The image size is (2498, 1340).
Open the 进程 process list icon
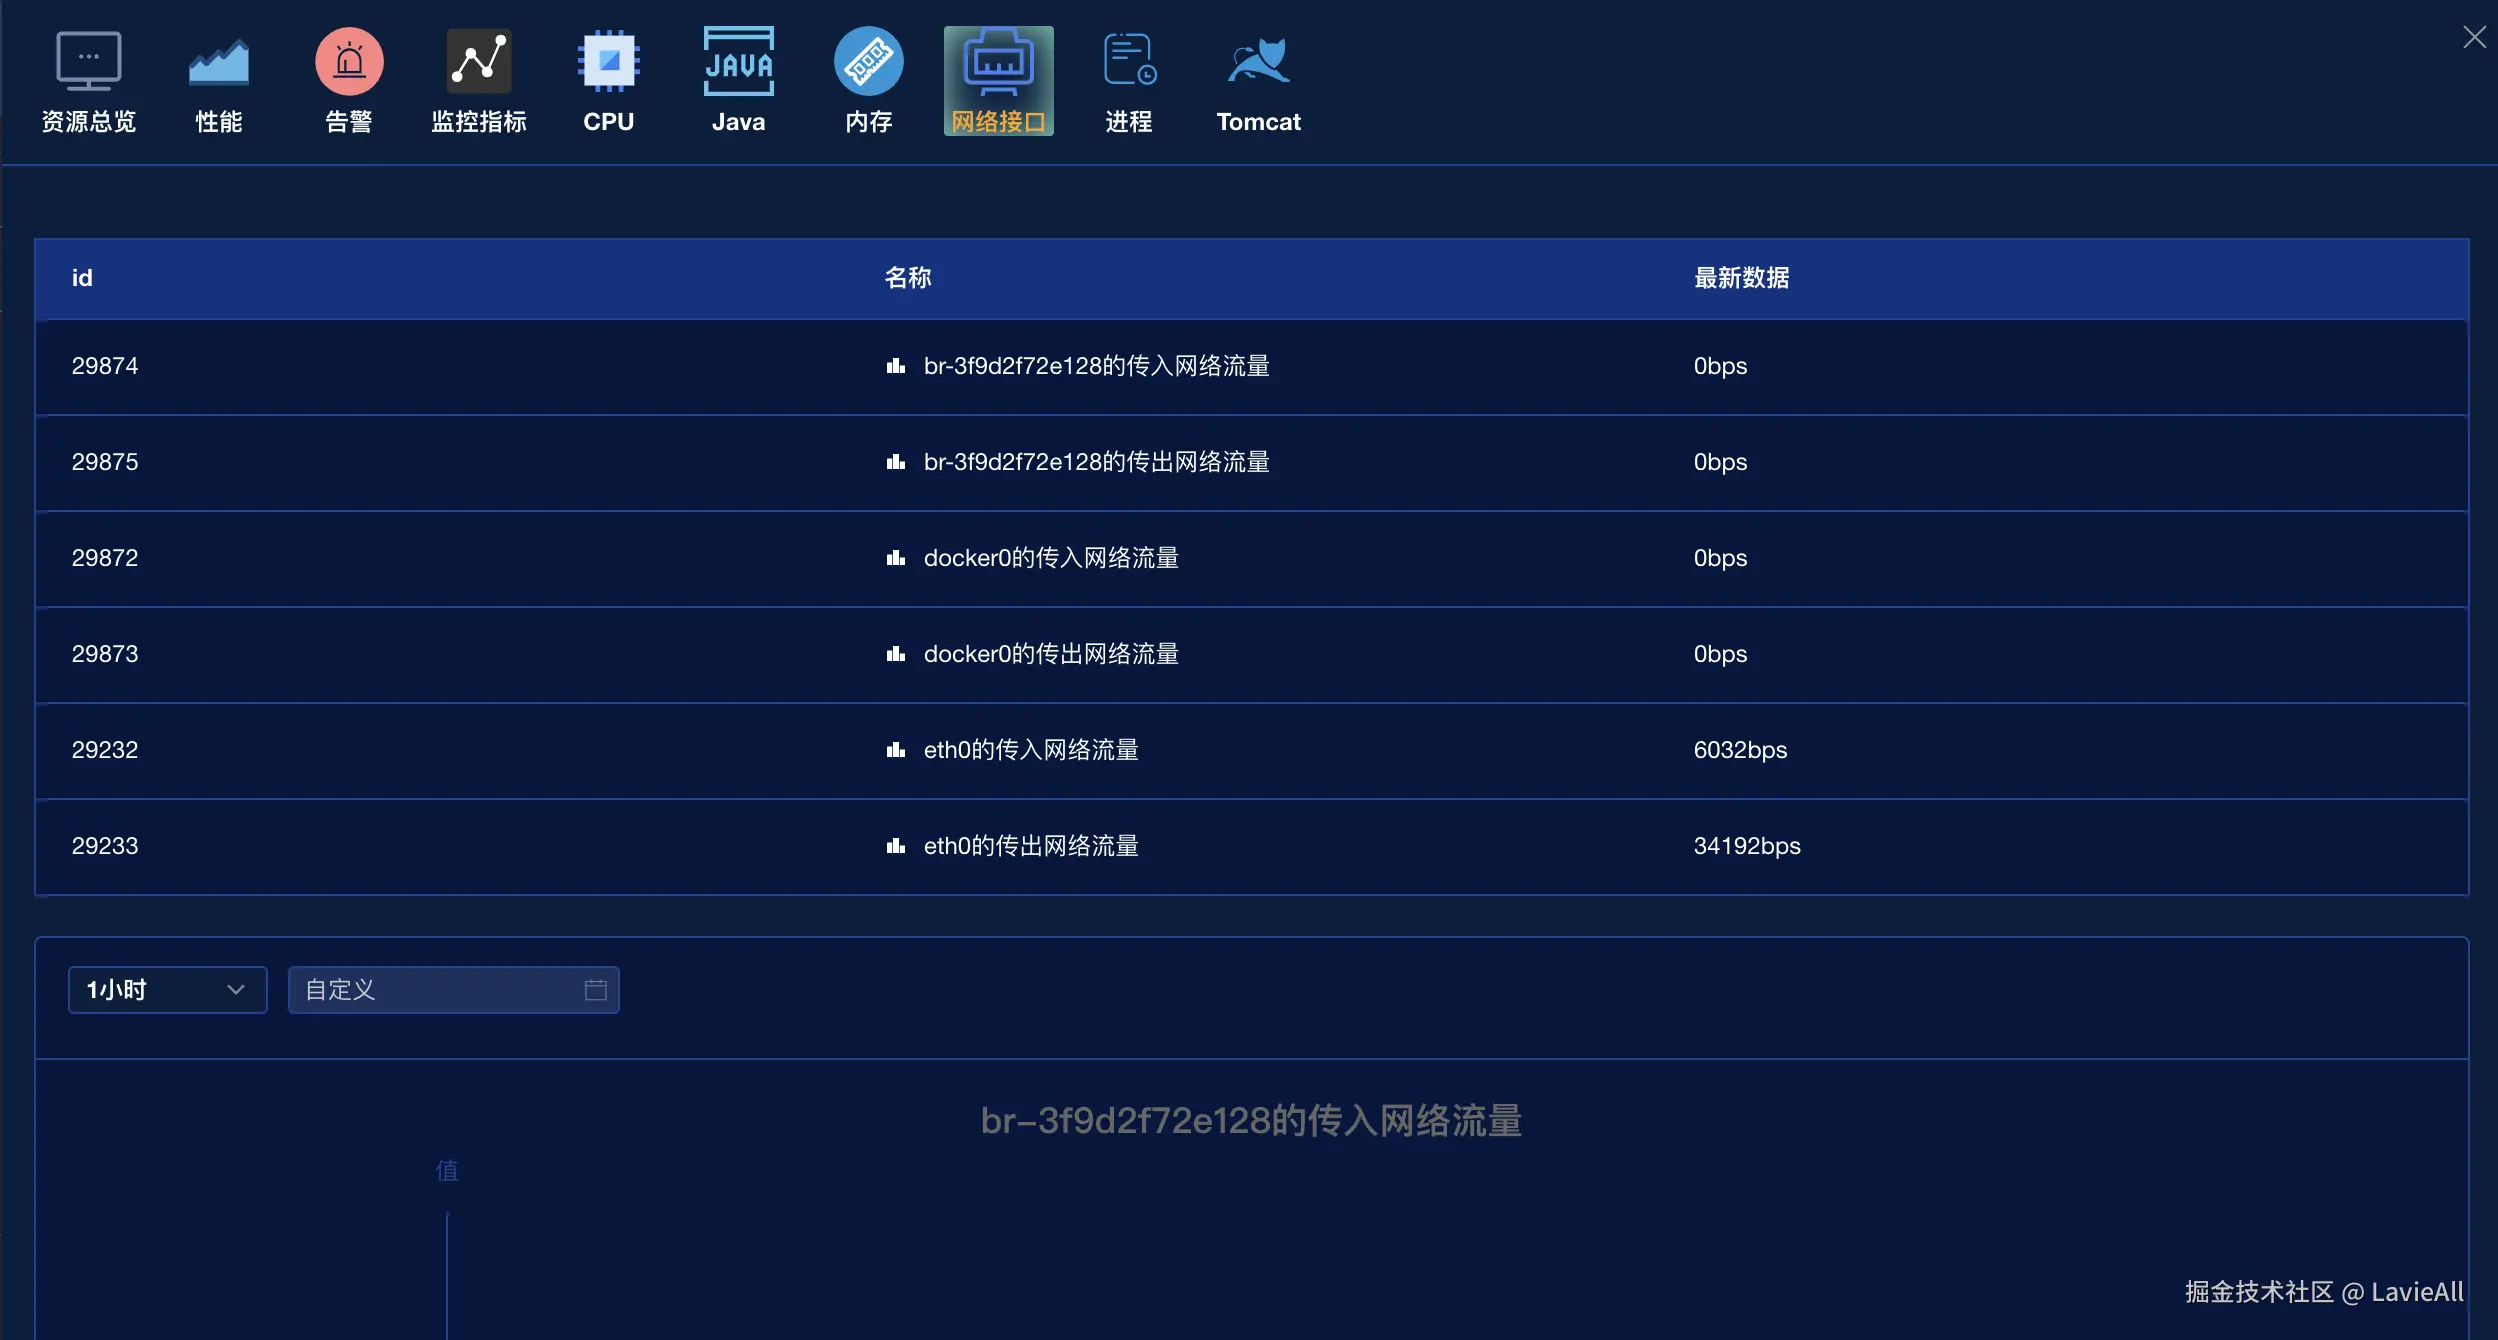coord(1129,62)
